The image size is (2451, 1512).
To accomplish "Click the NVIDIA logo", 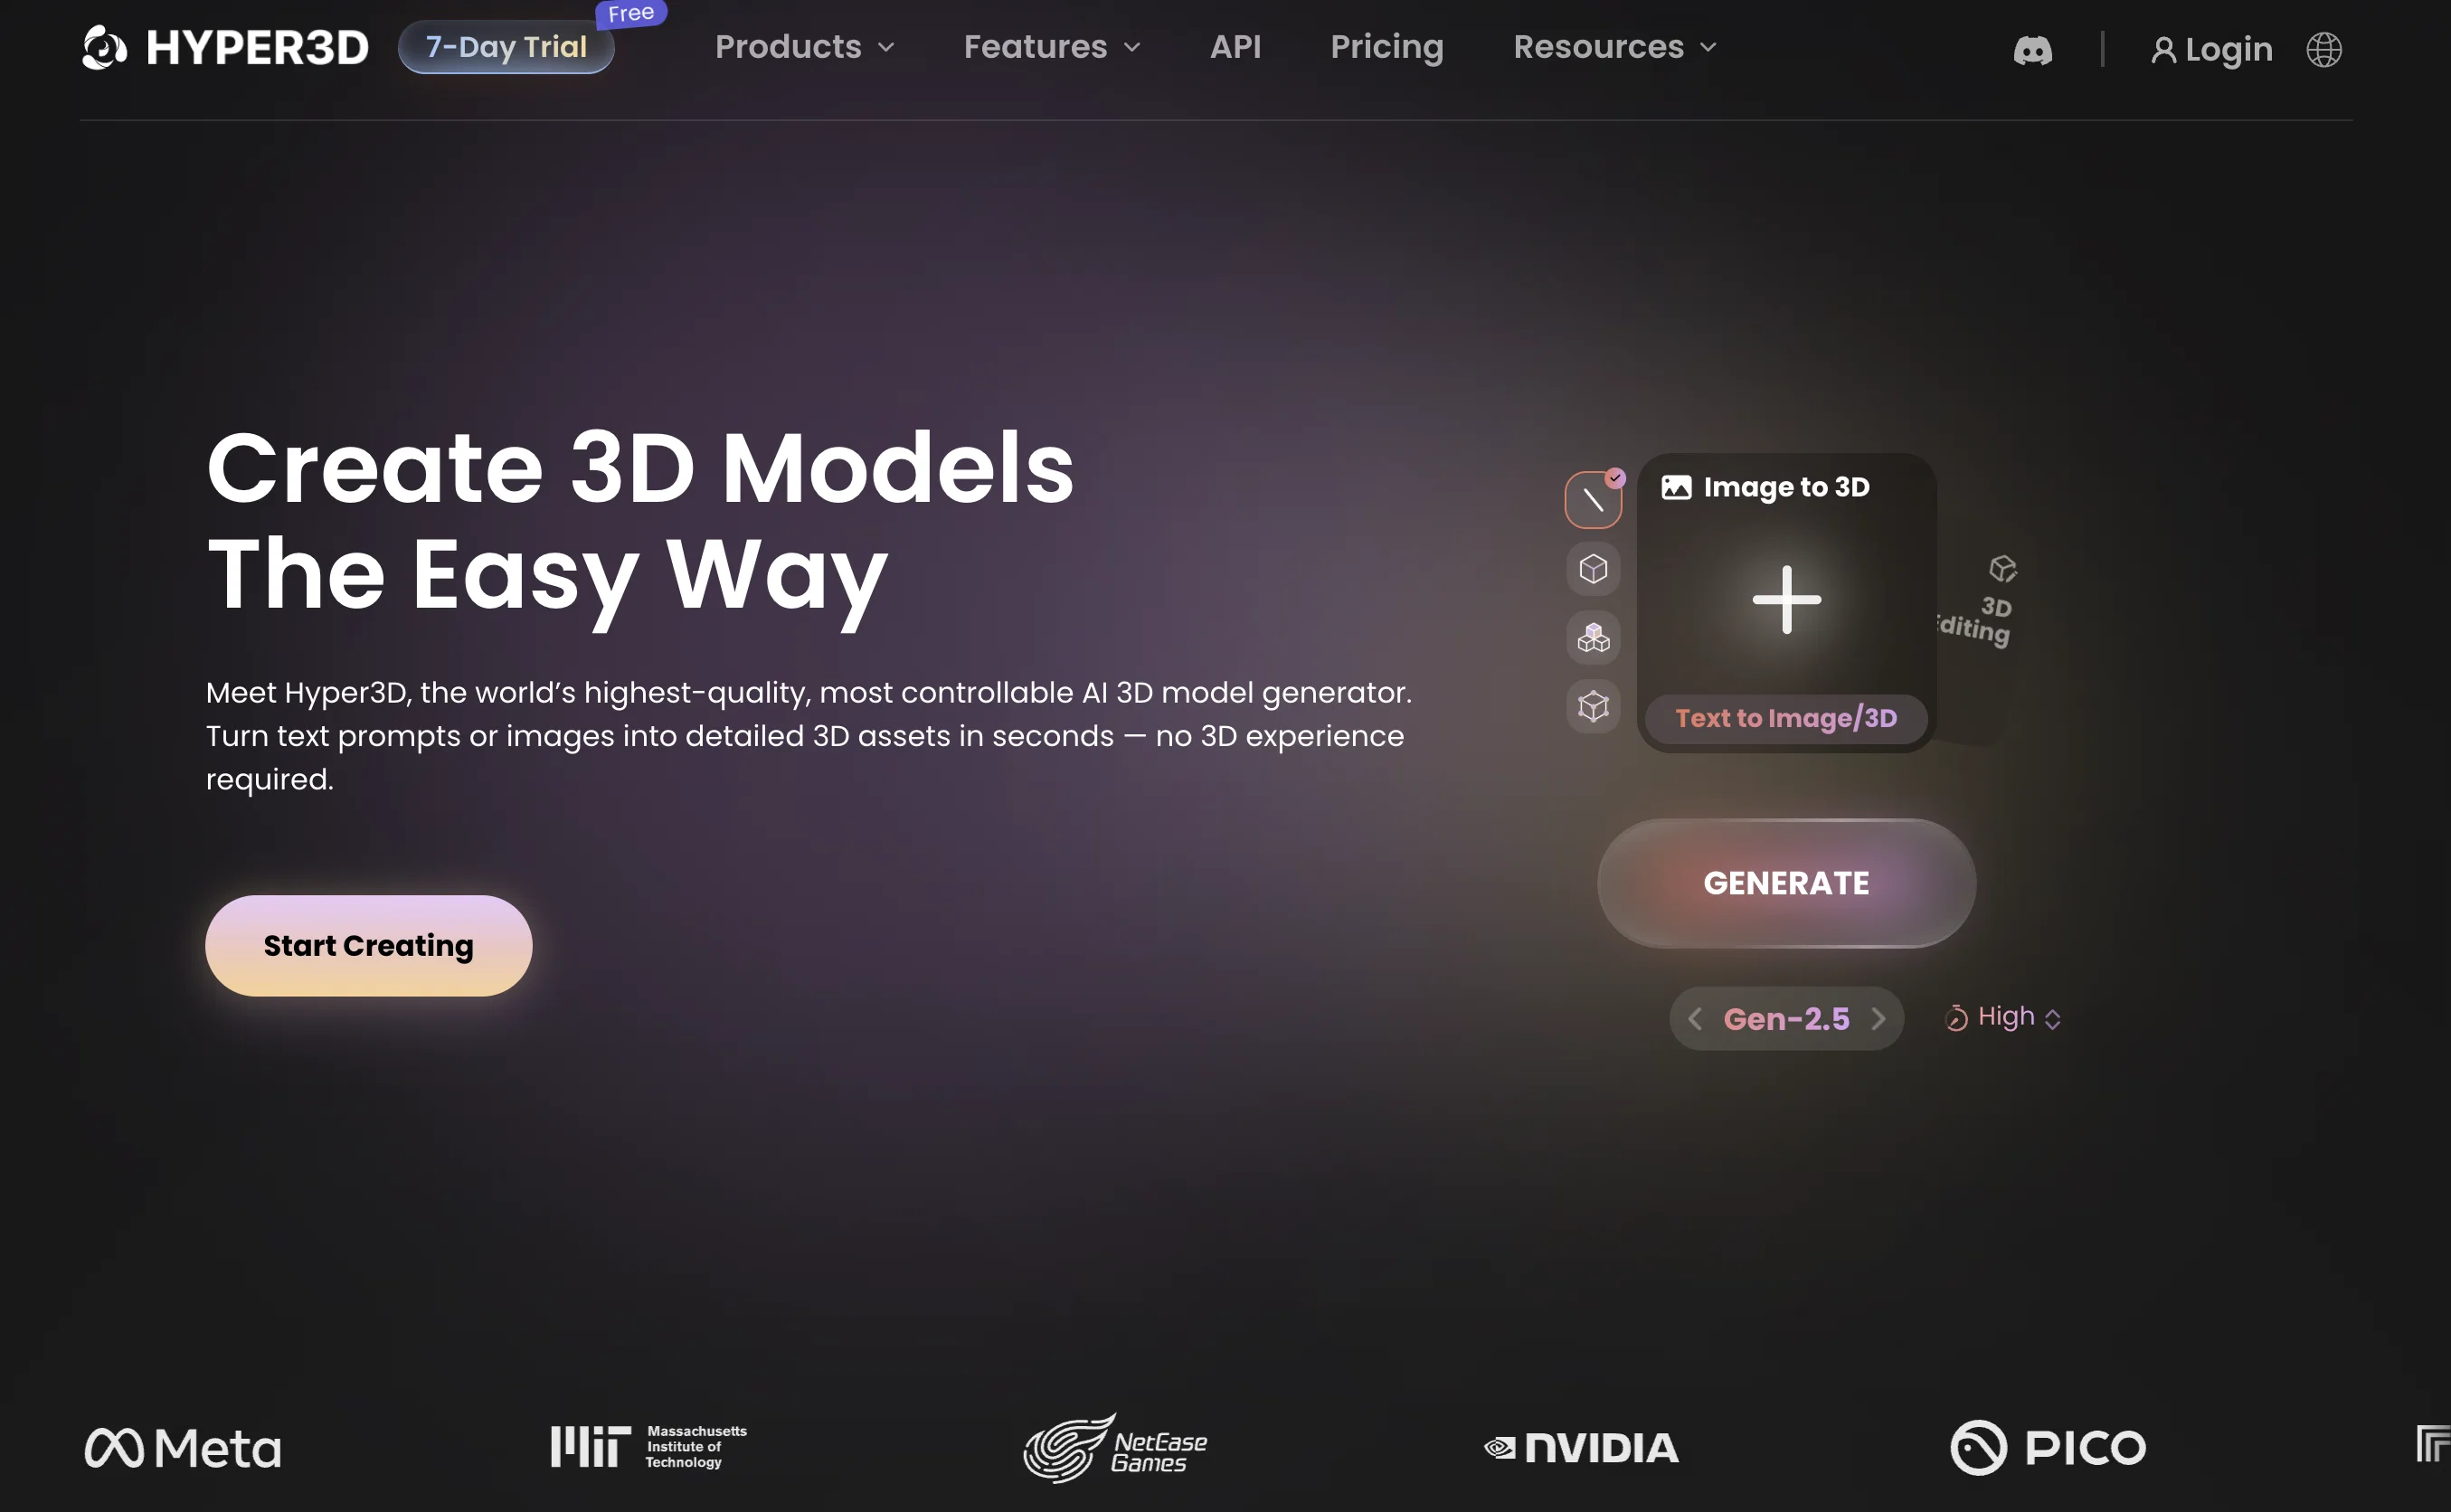I will 1582,1448.
